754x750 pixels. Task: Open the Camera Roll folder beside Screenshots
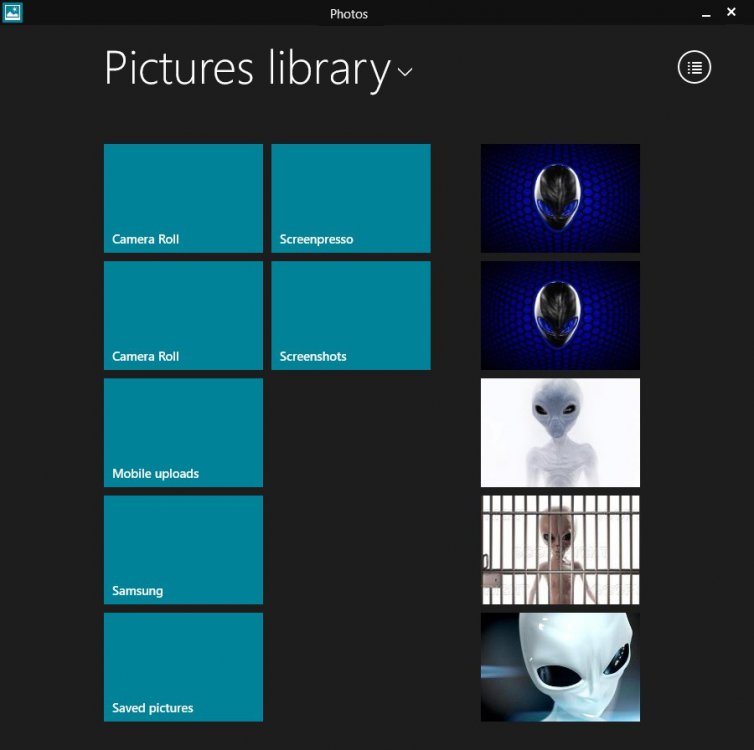[183, 315]
